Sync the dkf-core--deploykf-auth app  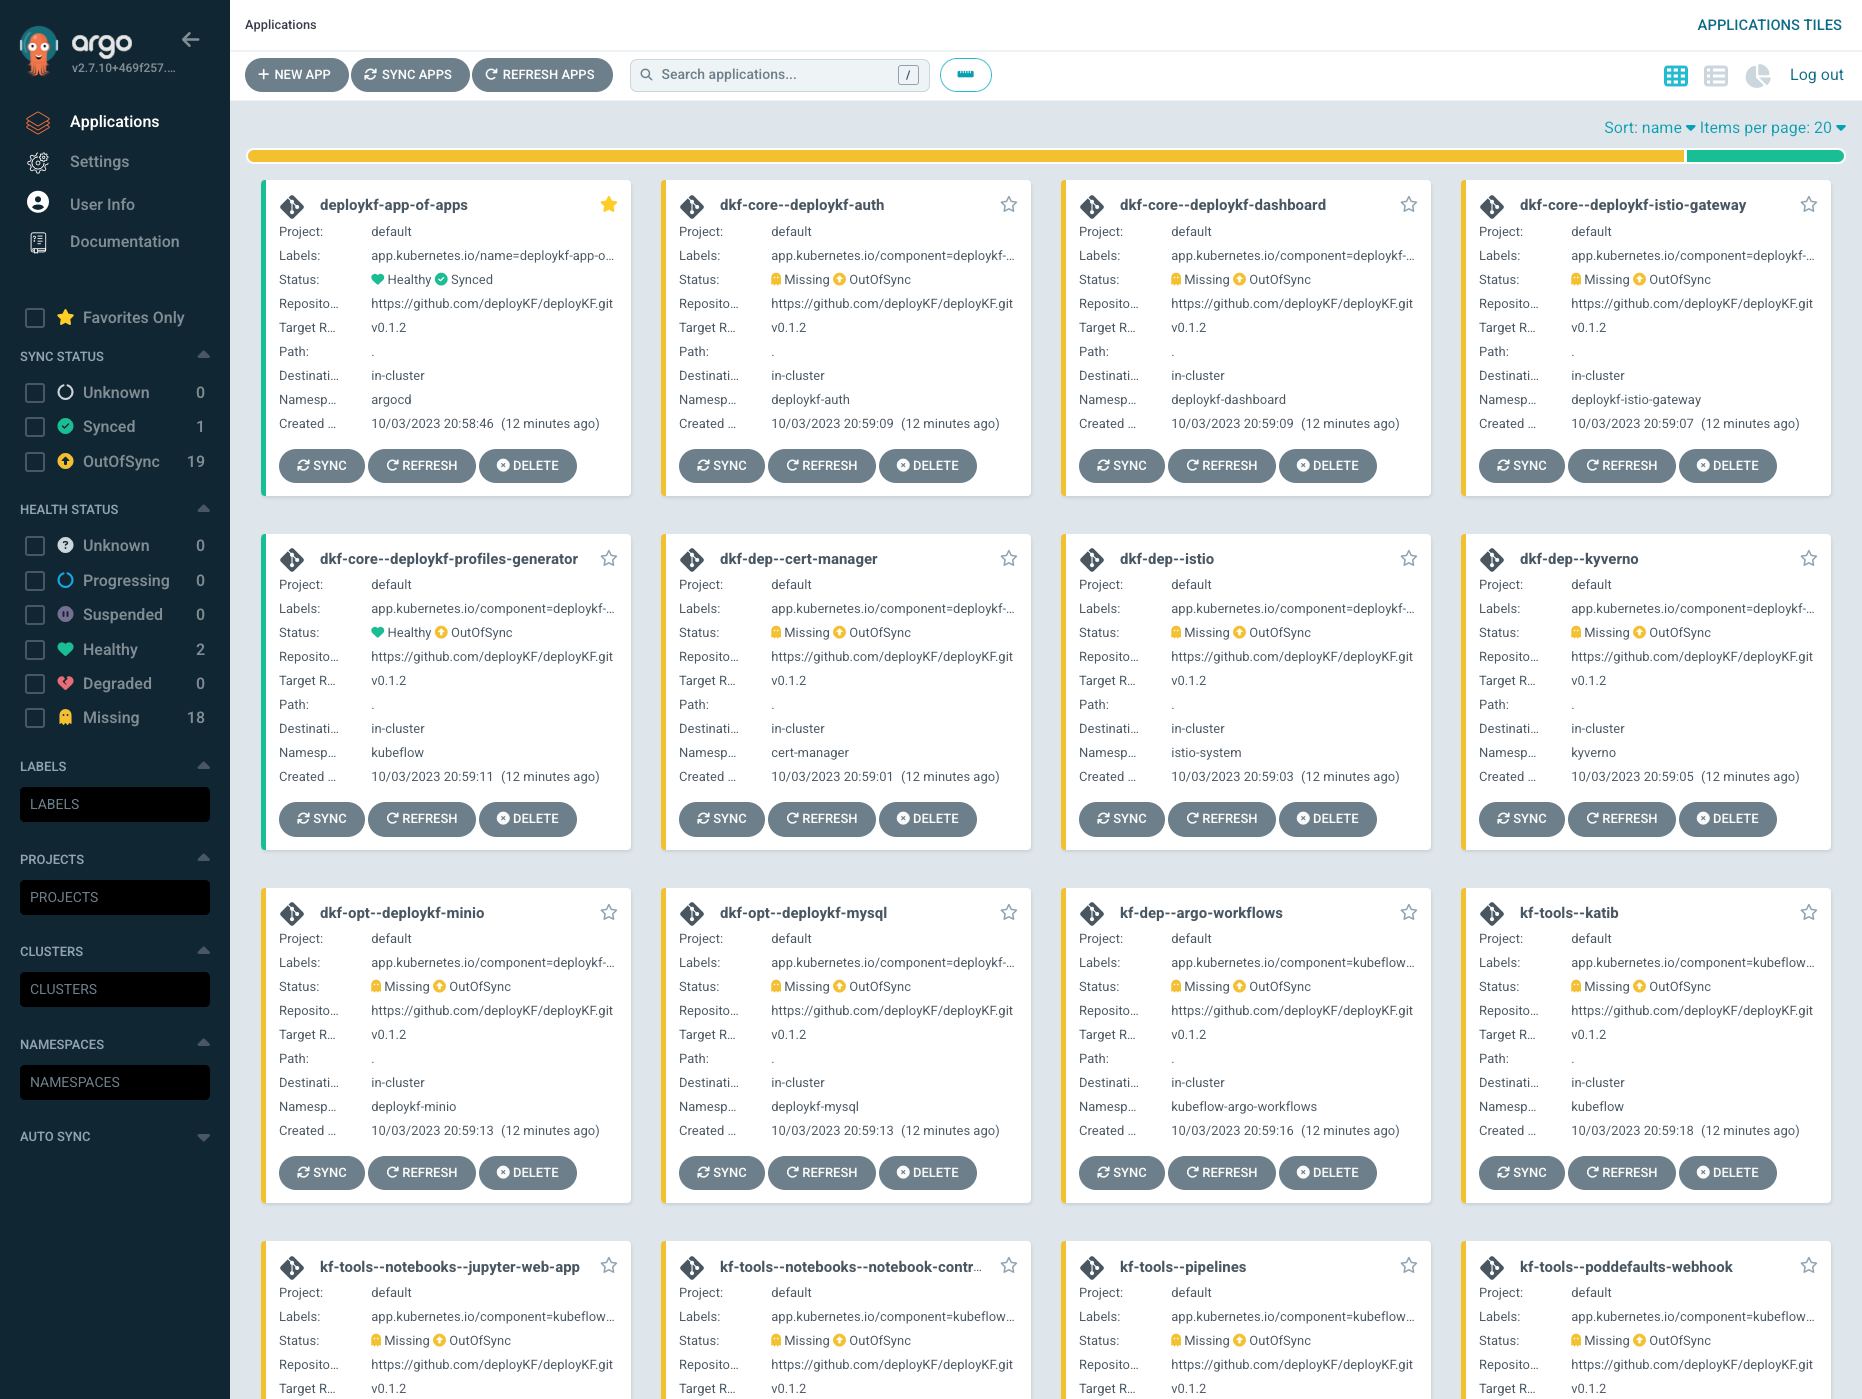722,466
